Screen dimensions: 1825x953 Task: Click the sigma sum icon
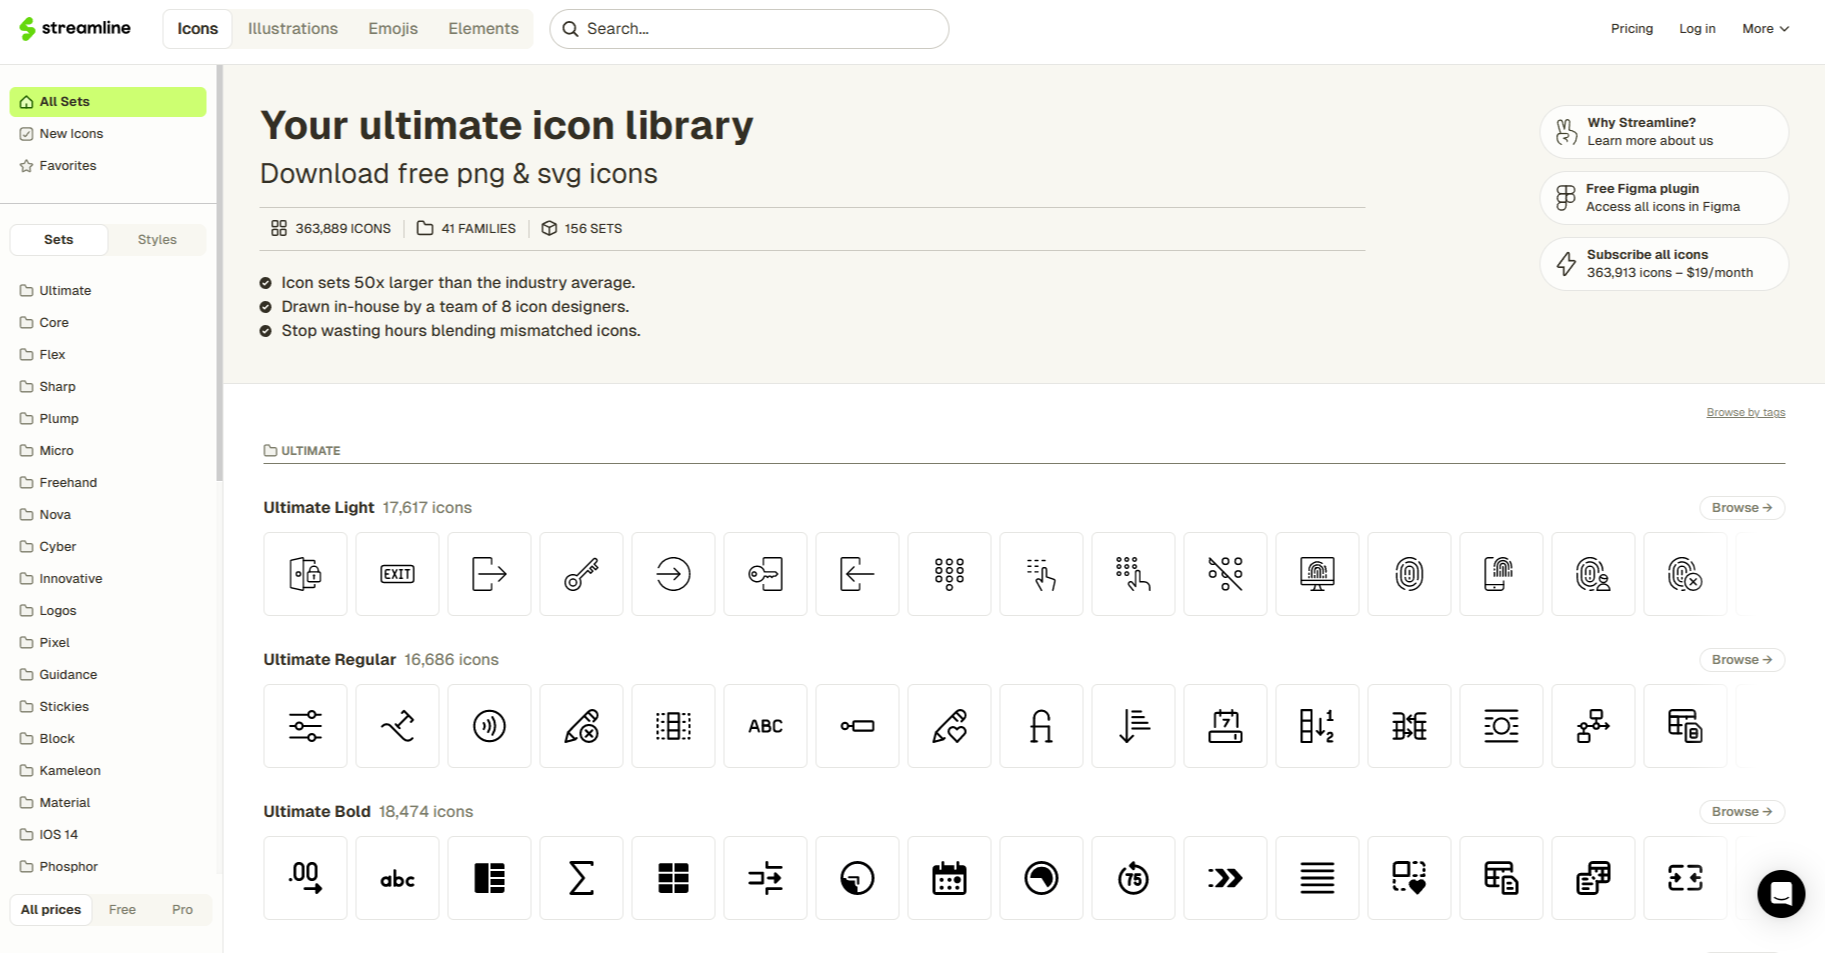point(581,878)
